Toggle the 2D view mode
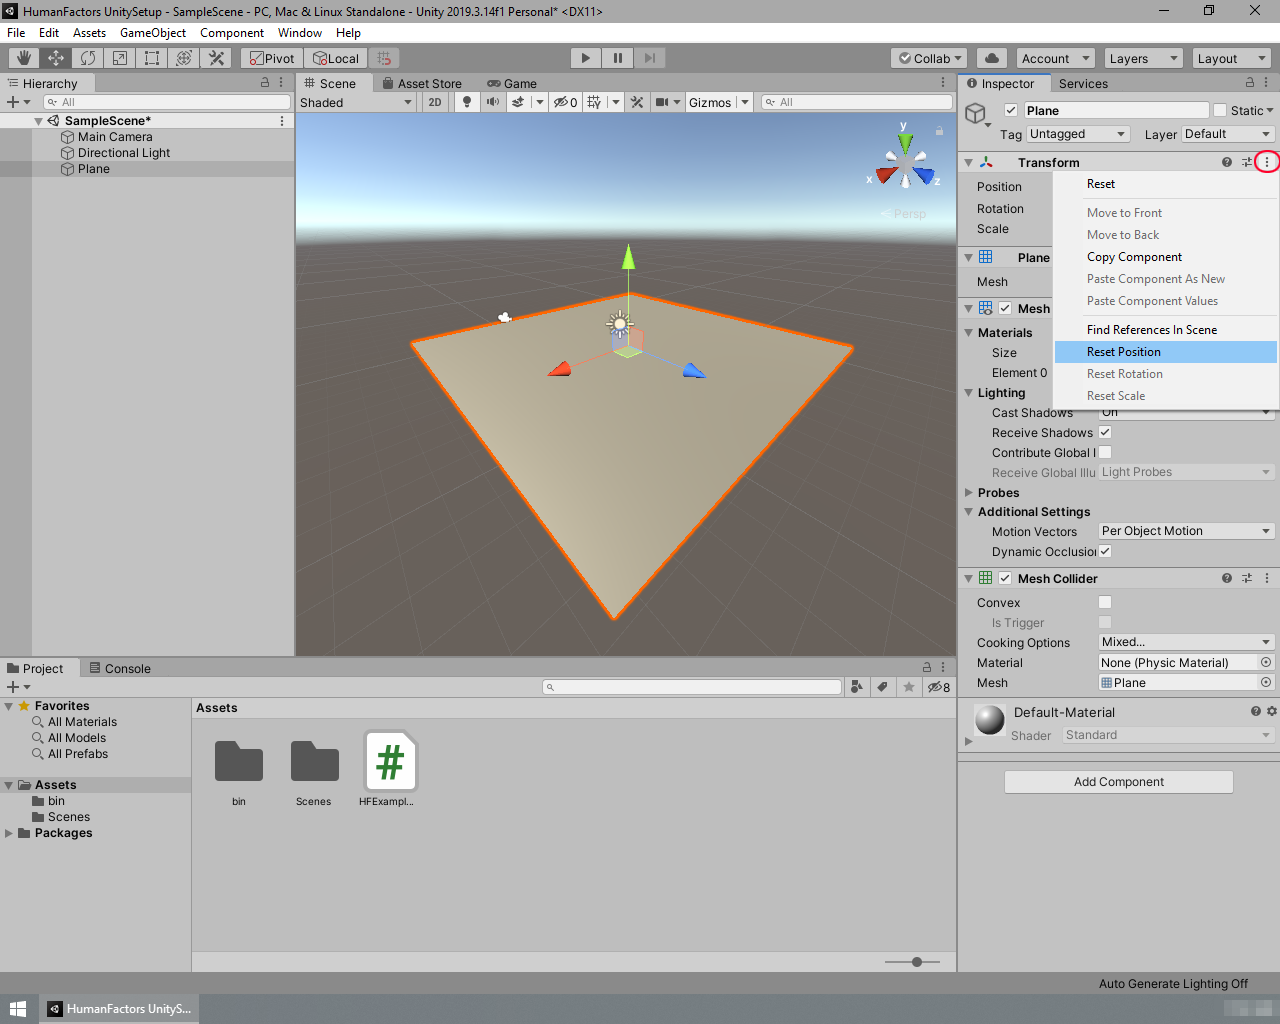 pos(435,102)
